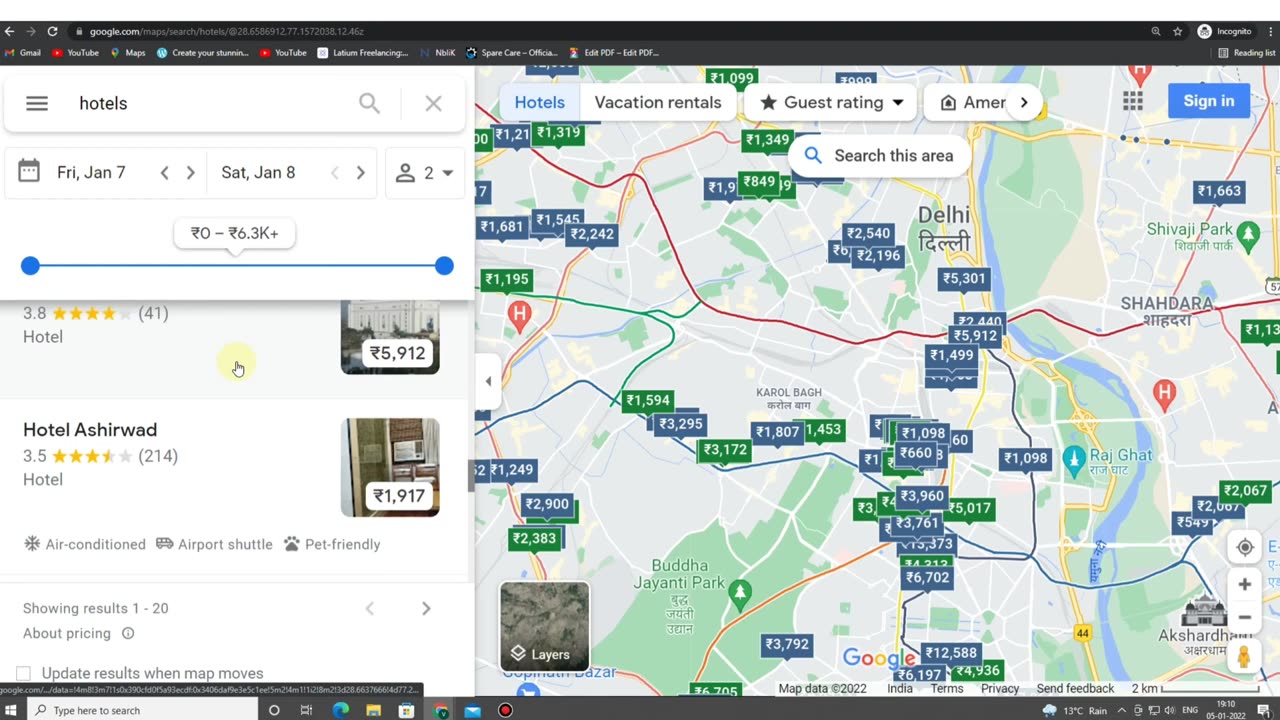Image resolution: width=1280 pixels, height=720 pixels.
Task: Open the Guest rating dropdown
Action: [x=831, y=102]
